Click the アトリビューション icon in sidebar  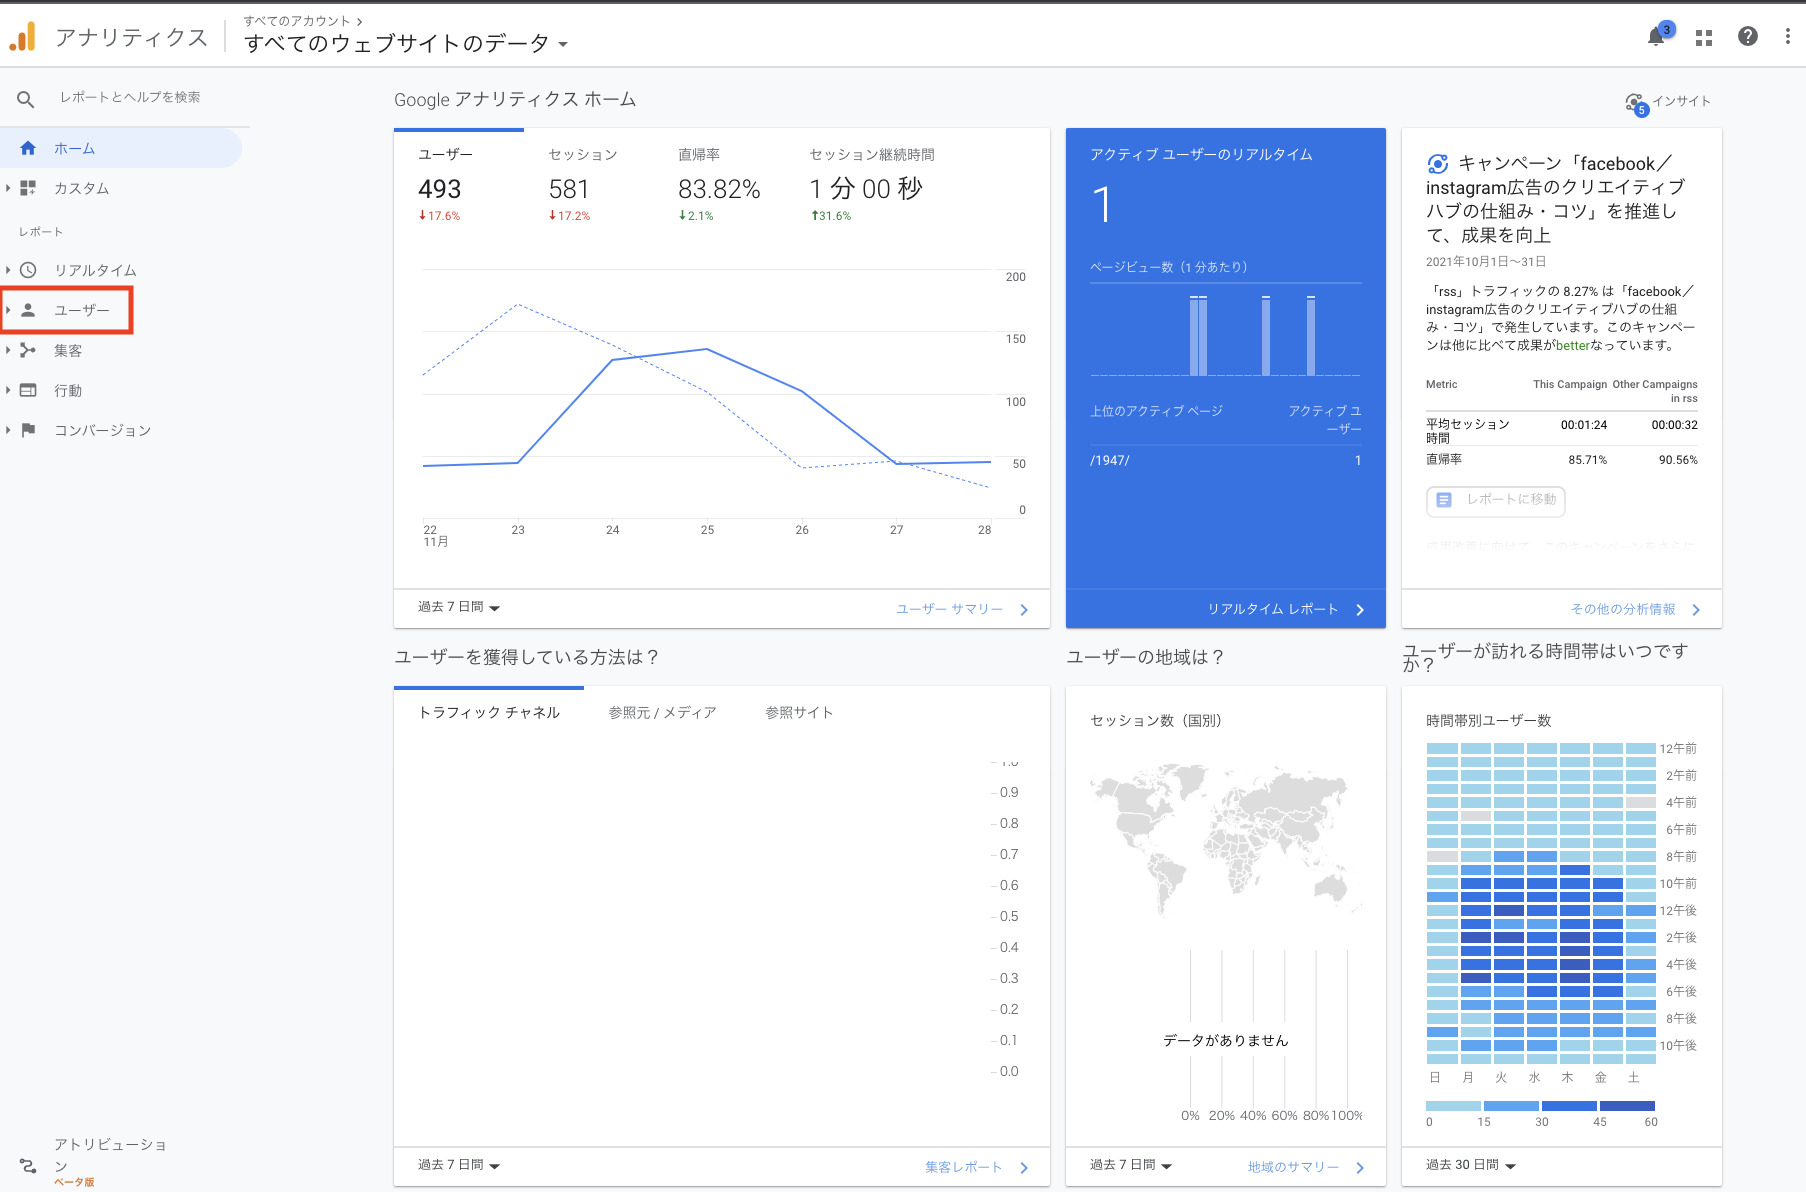(28, 1165)
